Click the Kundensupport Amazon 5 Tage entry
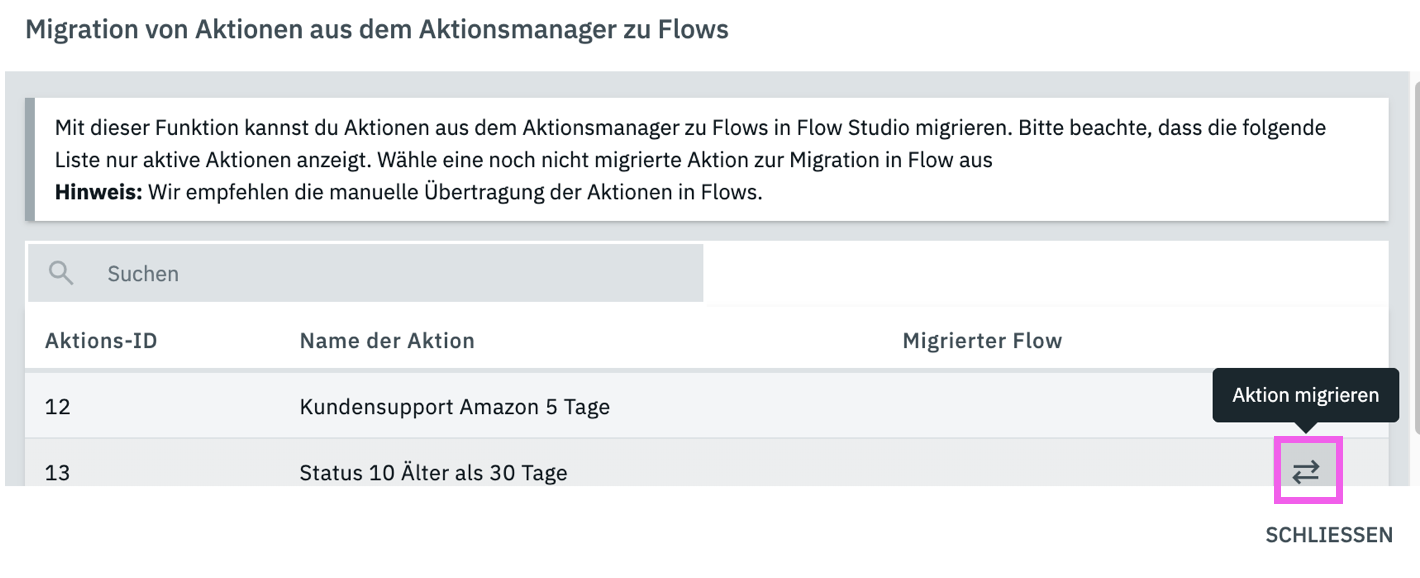The image size is (1420, 578). point(454,407)
